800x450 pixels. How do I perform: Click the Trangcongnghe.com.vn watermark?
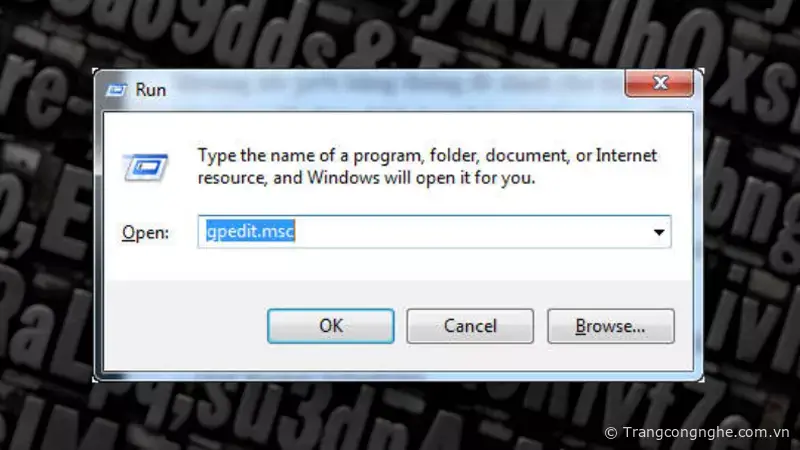pos(706,432)
